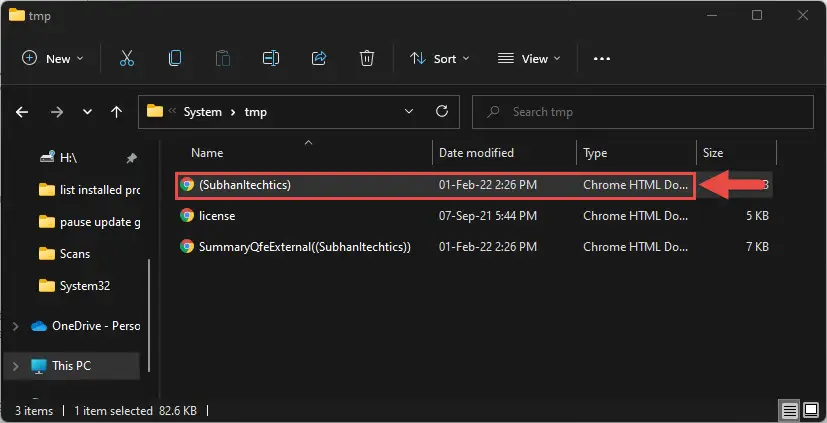Open the View dropdown menu
Viewport: 827px width, 423px height.
(x=529, y=59)
